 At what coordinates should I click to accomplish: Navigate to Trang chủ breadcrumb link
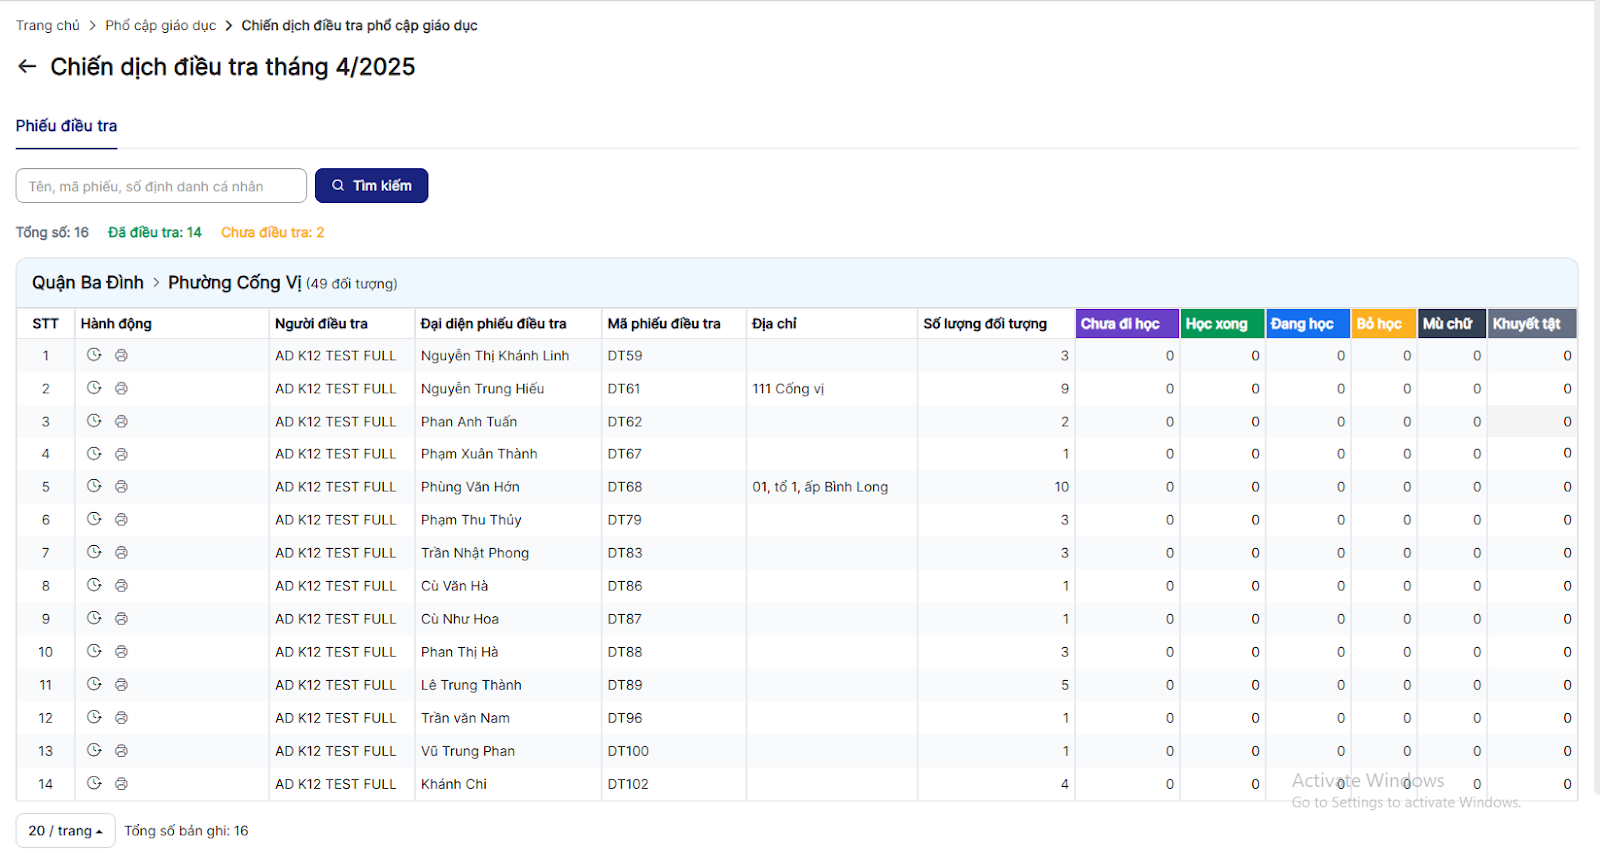pos(47,26)
